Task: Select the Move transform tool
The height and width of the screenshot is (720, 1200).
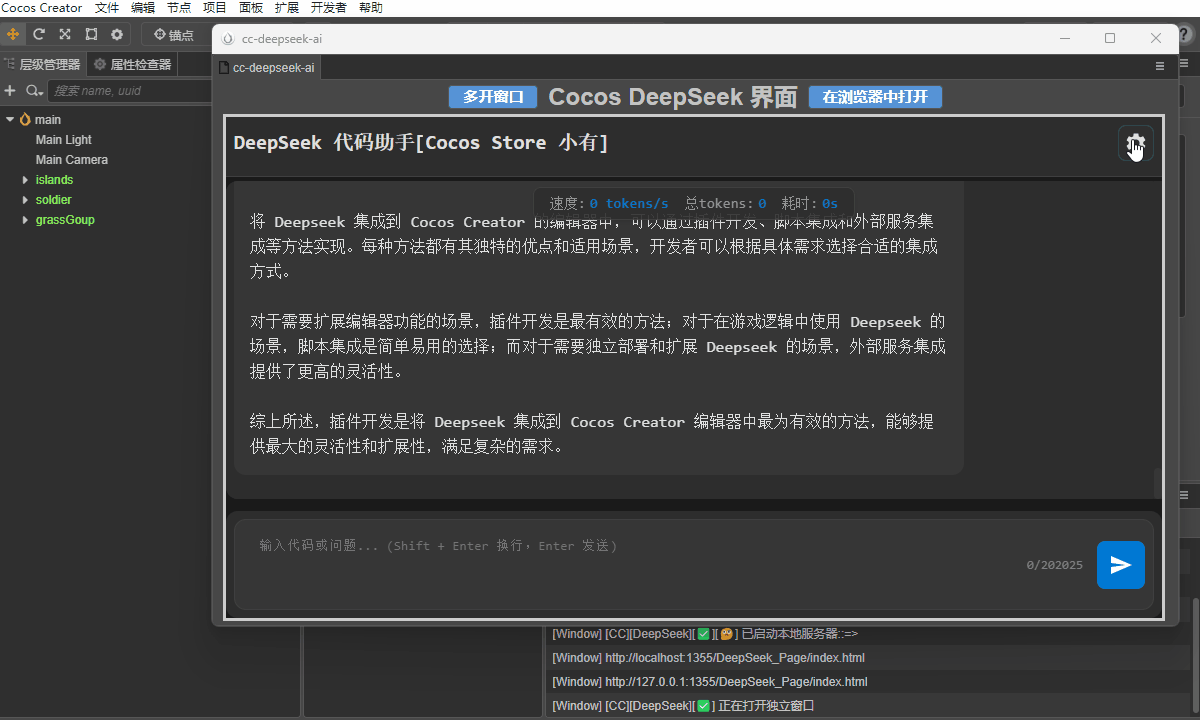Action: (x=13, y=34)
